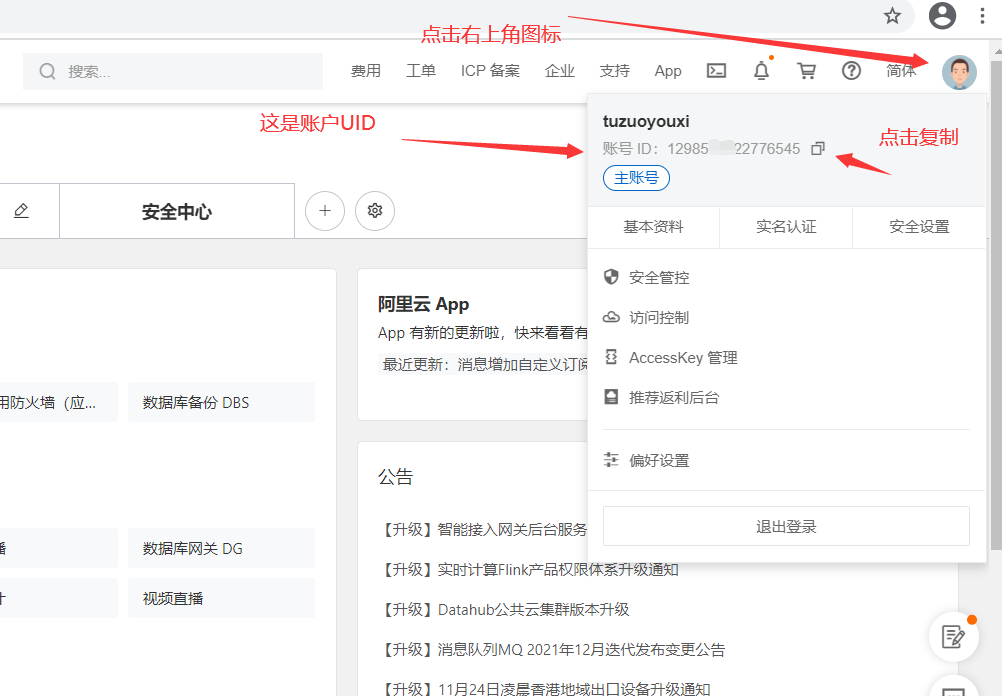Image resolution: width=1002 pixels, height=696 pixels.
Task: Click the 主账号 badge
Action: point(636,178)
